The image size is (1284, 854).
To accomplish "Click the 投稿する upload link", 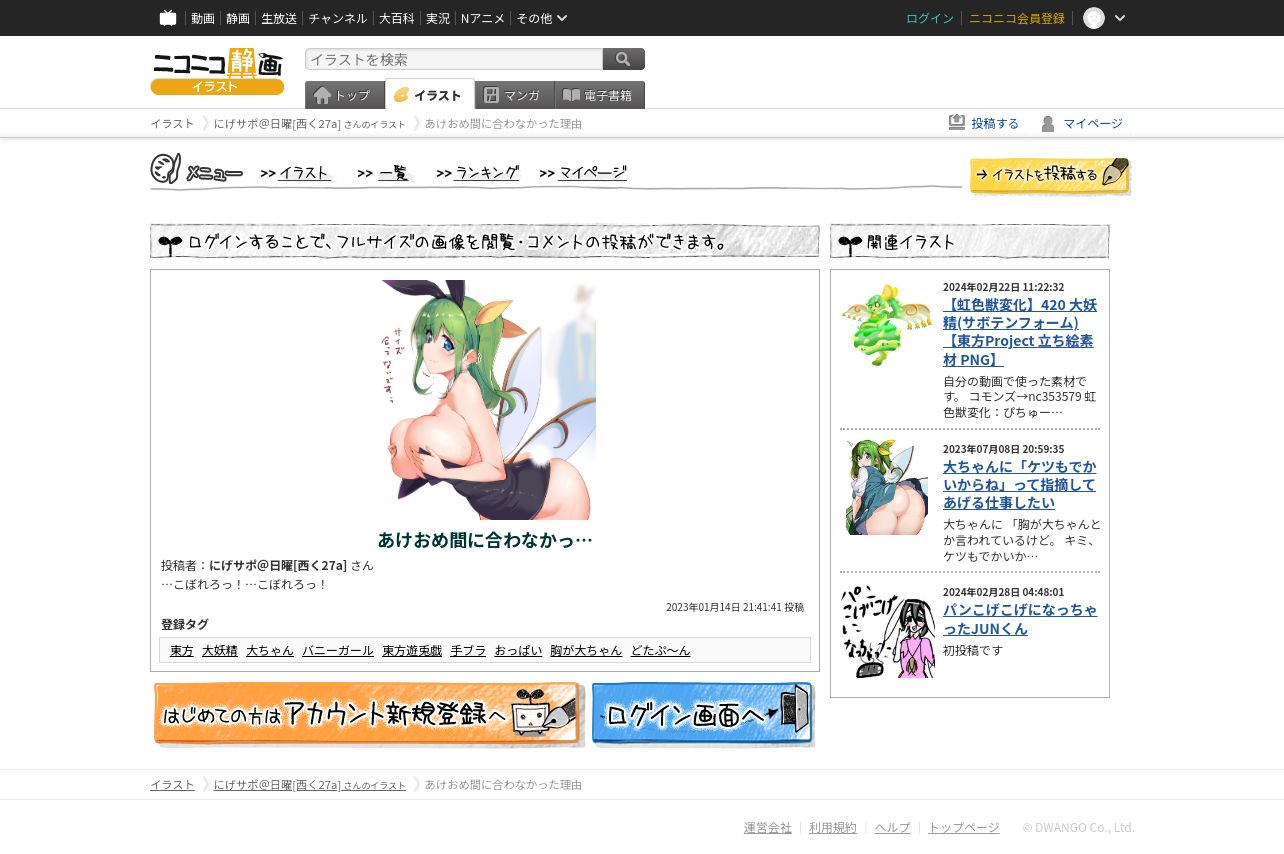I will point(984,123).
